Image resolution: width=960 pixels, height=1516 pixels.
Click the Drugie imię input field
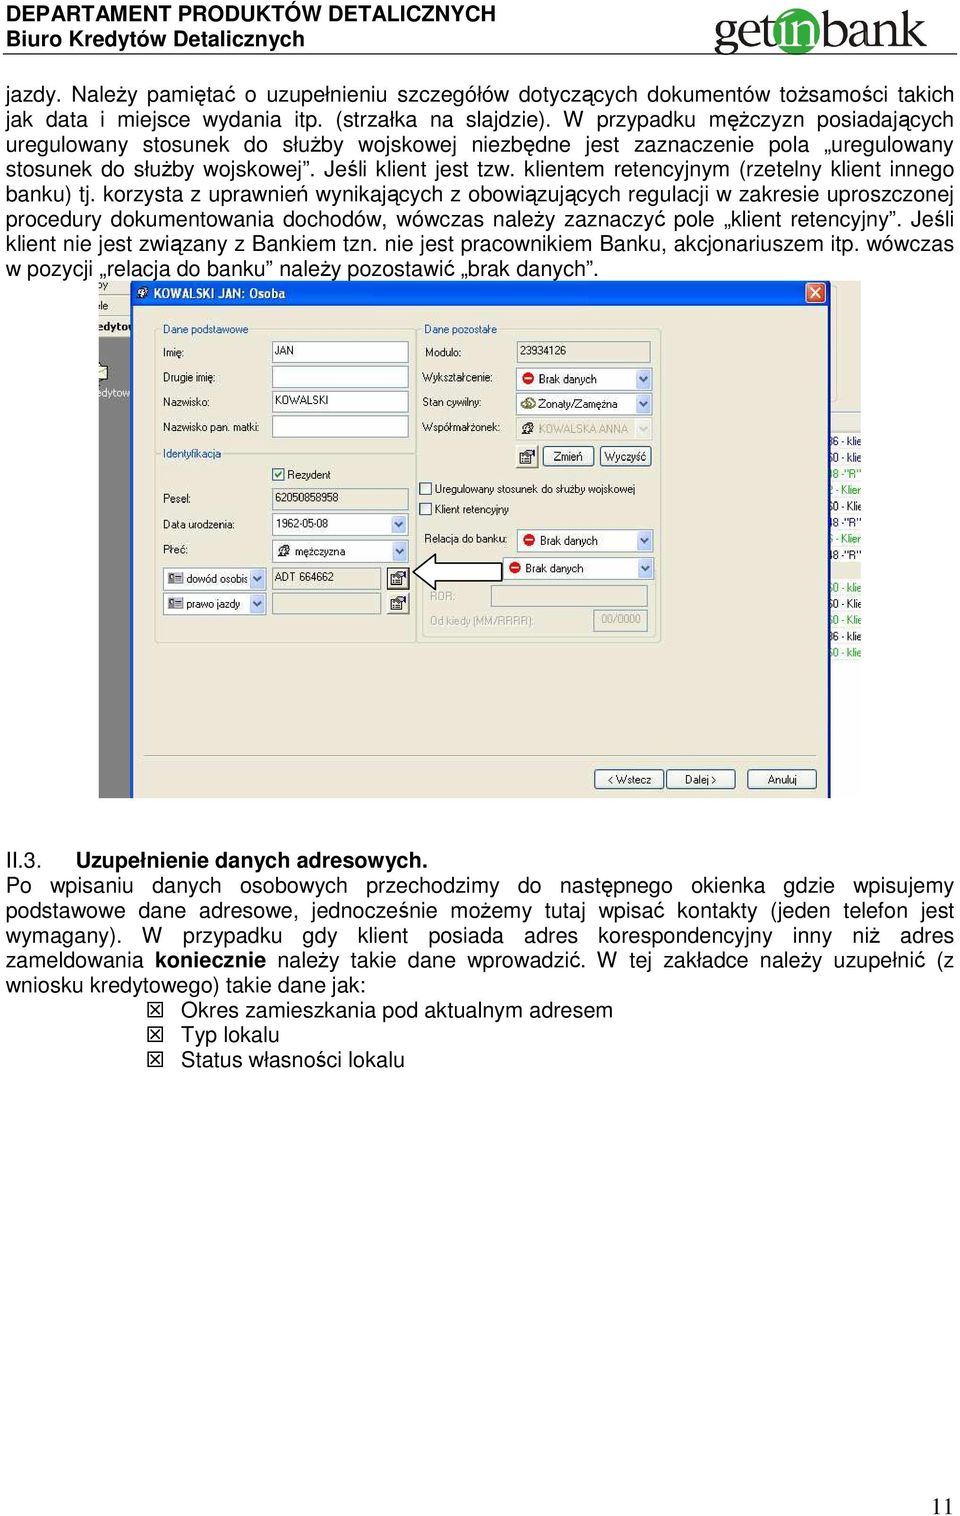pyautogui.click(x=340, y=377)
